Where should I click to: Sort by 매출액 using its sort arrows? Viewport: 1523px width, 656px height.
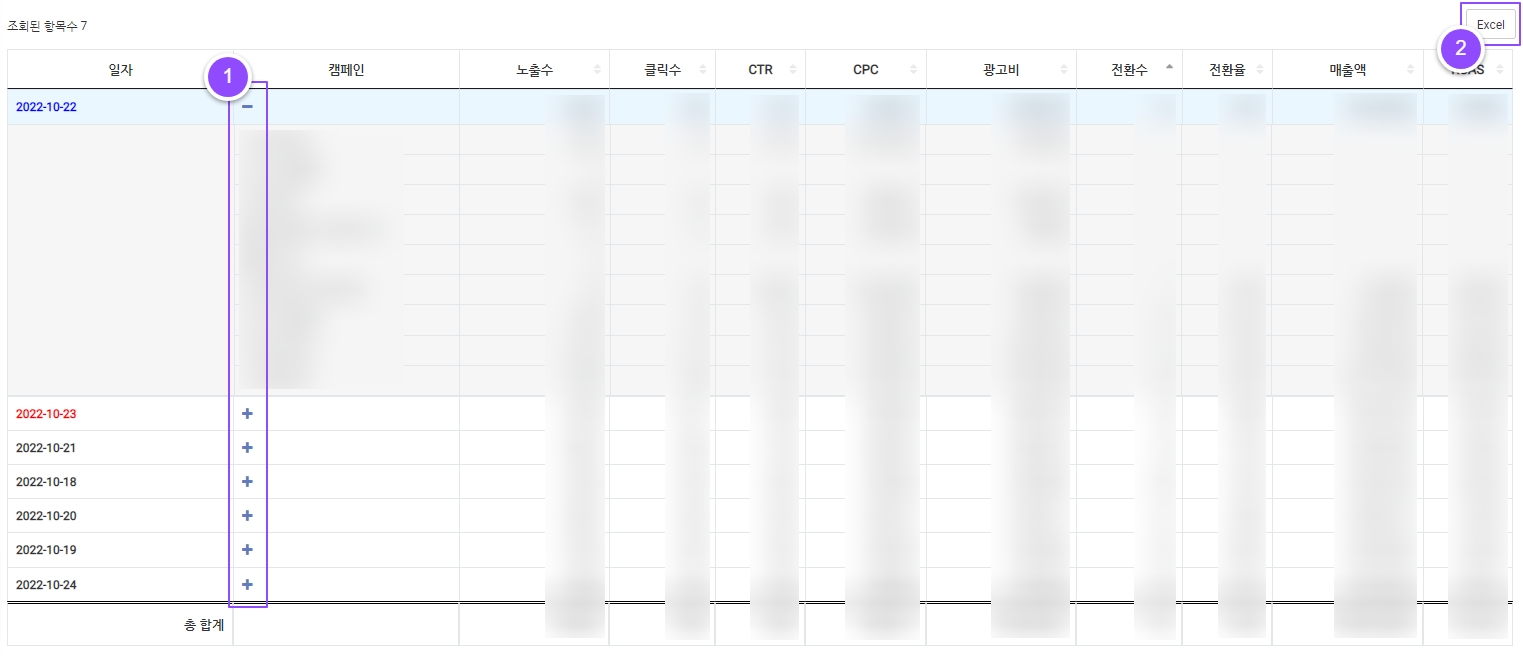coord(1411,70)
